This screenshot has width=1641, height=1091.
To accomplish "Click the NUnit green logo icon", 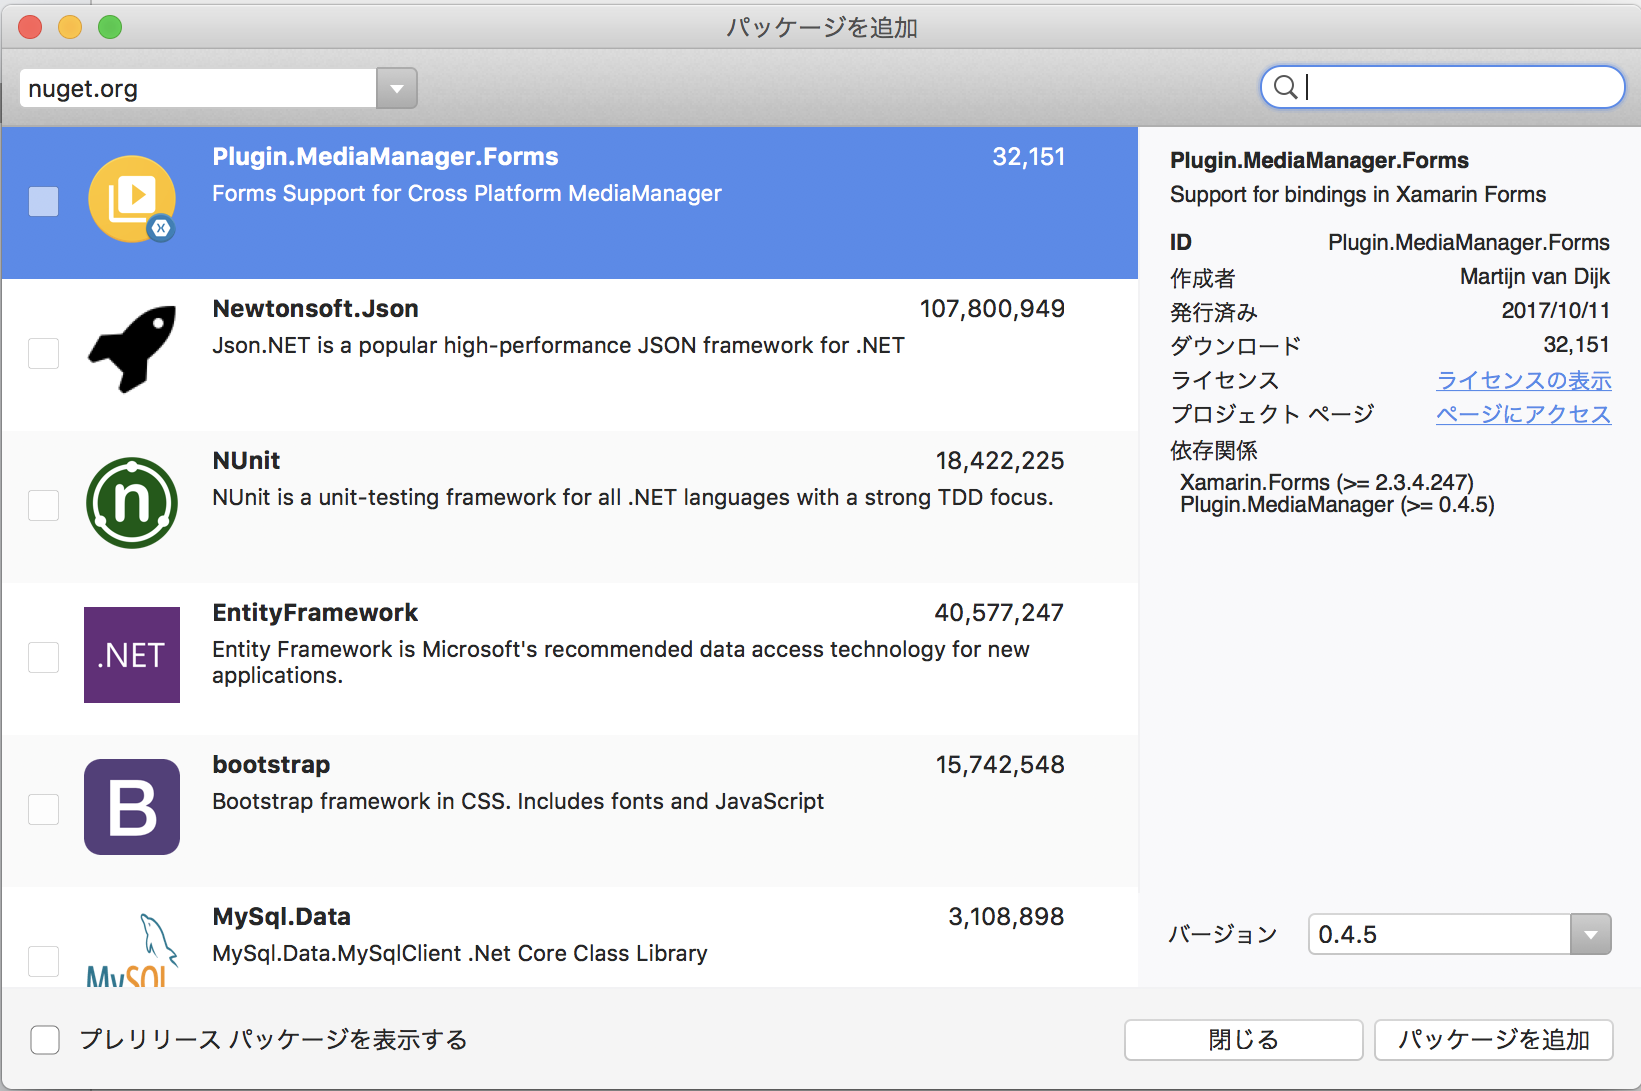I will 131,503.
